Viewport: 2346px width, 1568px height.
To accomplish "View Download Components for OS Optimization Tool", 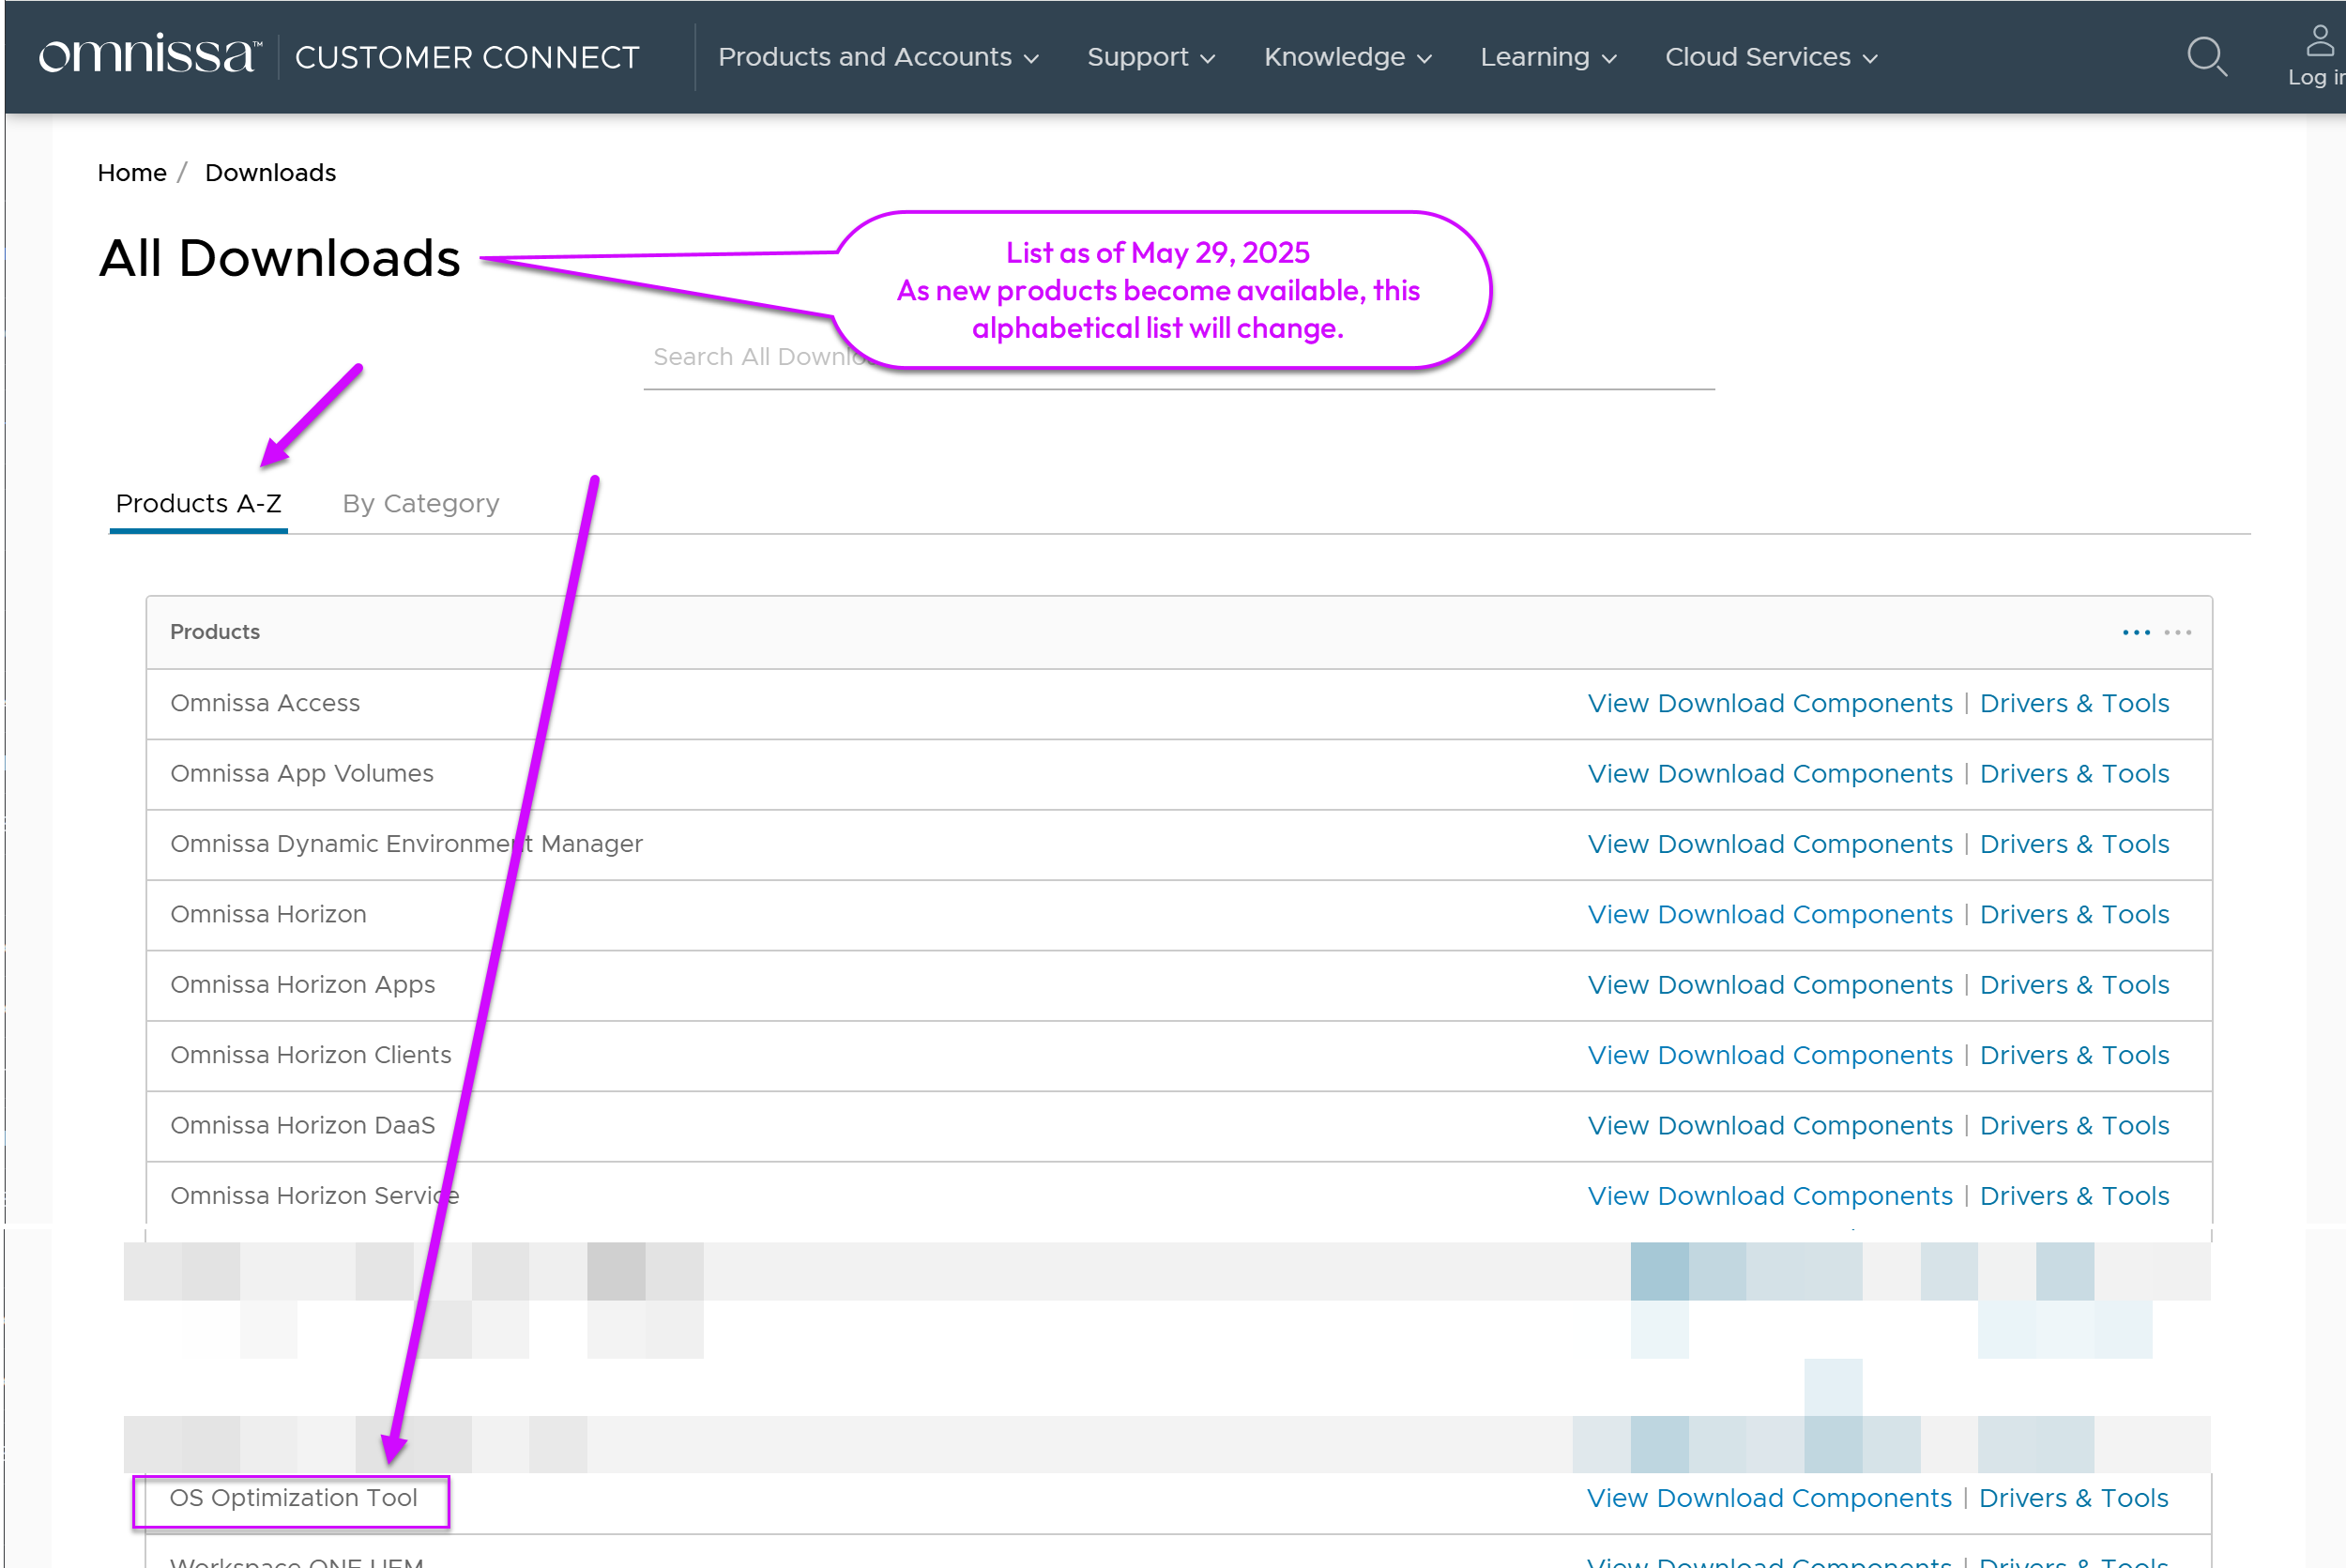I will tap(1769, 1498).
